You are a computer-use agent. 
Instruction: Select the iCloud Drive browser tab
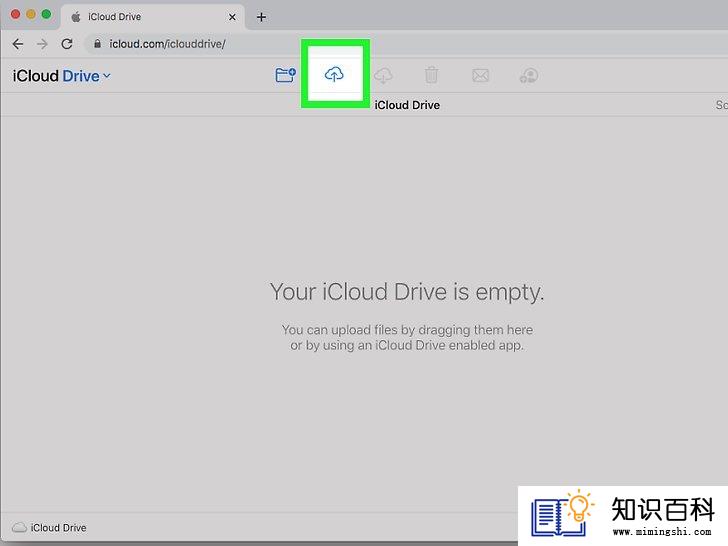153,17
